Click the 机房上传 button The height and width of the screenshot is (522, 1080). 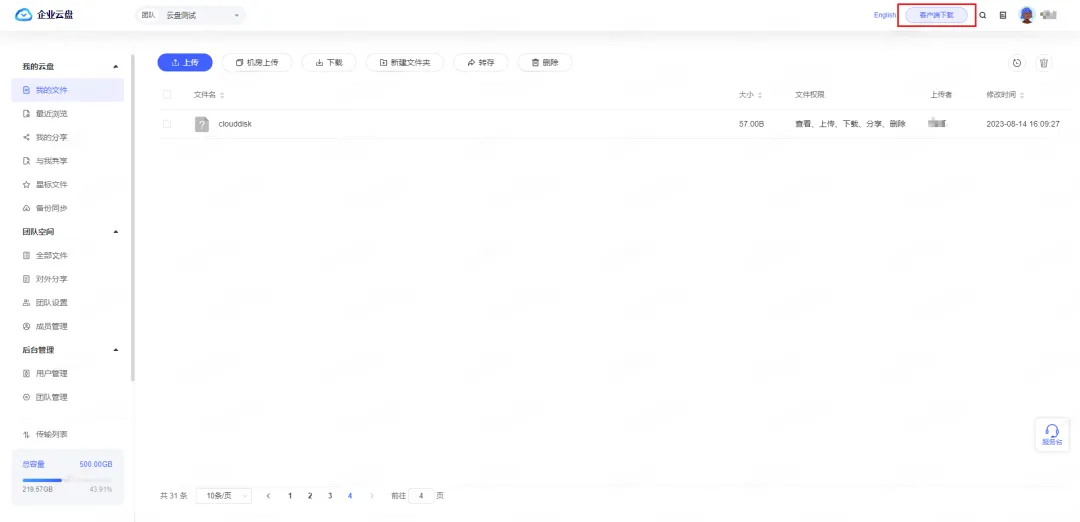pos(258,62)
